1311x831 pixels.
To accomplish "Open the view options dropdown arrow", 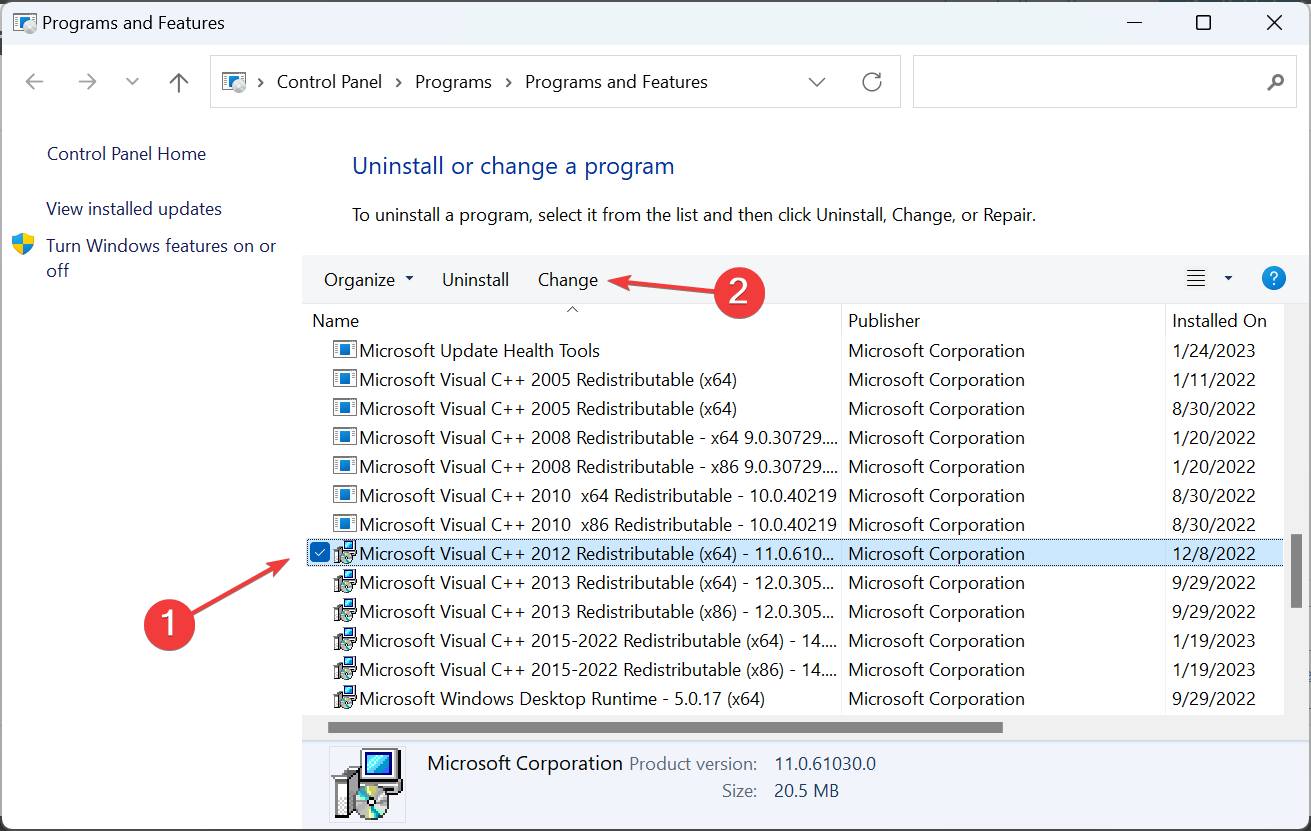I will click(1228, 279).
